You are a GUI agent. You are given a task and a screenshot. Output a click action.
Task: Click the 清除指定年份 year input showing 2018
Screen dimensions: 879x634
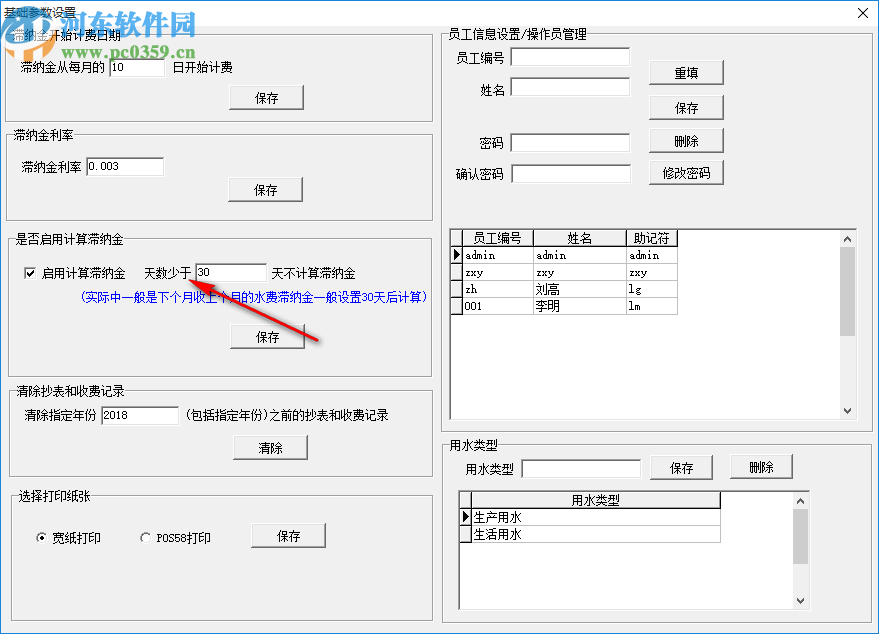tap(139, 415)
